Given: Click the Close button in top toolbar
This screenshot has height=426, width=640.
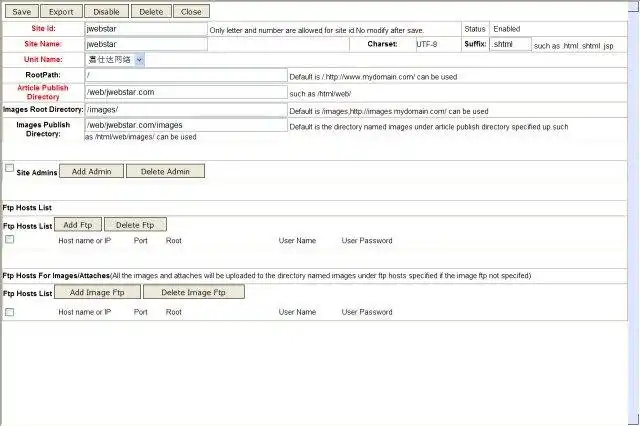Looking at the screenshot, I should (191, 11).
